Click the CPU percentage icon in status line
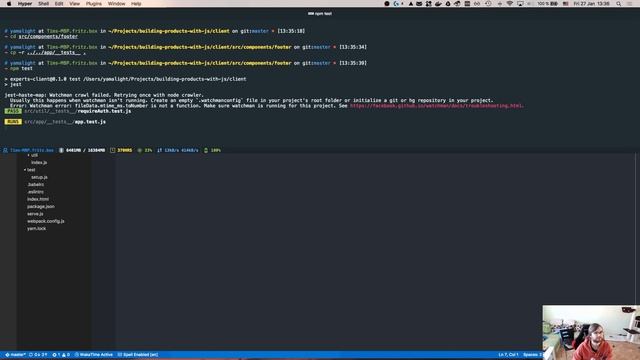This screenshot has height=360, width=640. [x=140, y=150]
